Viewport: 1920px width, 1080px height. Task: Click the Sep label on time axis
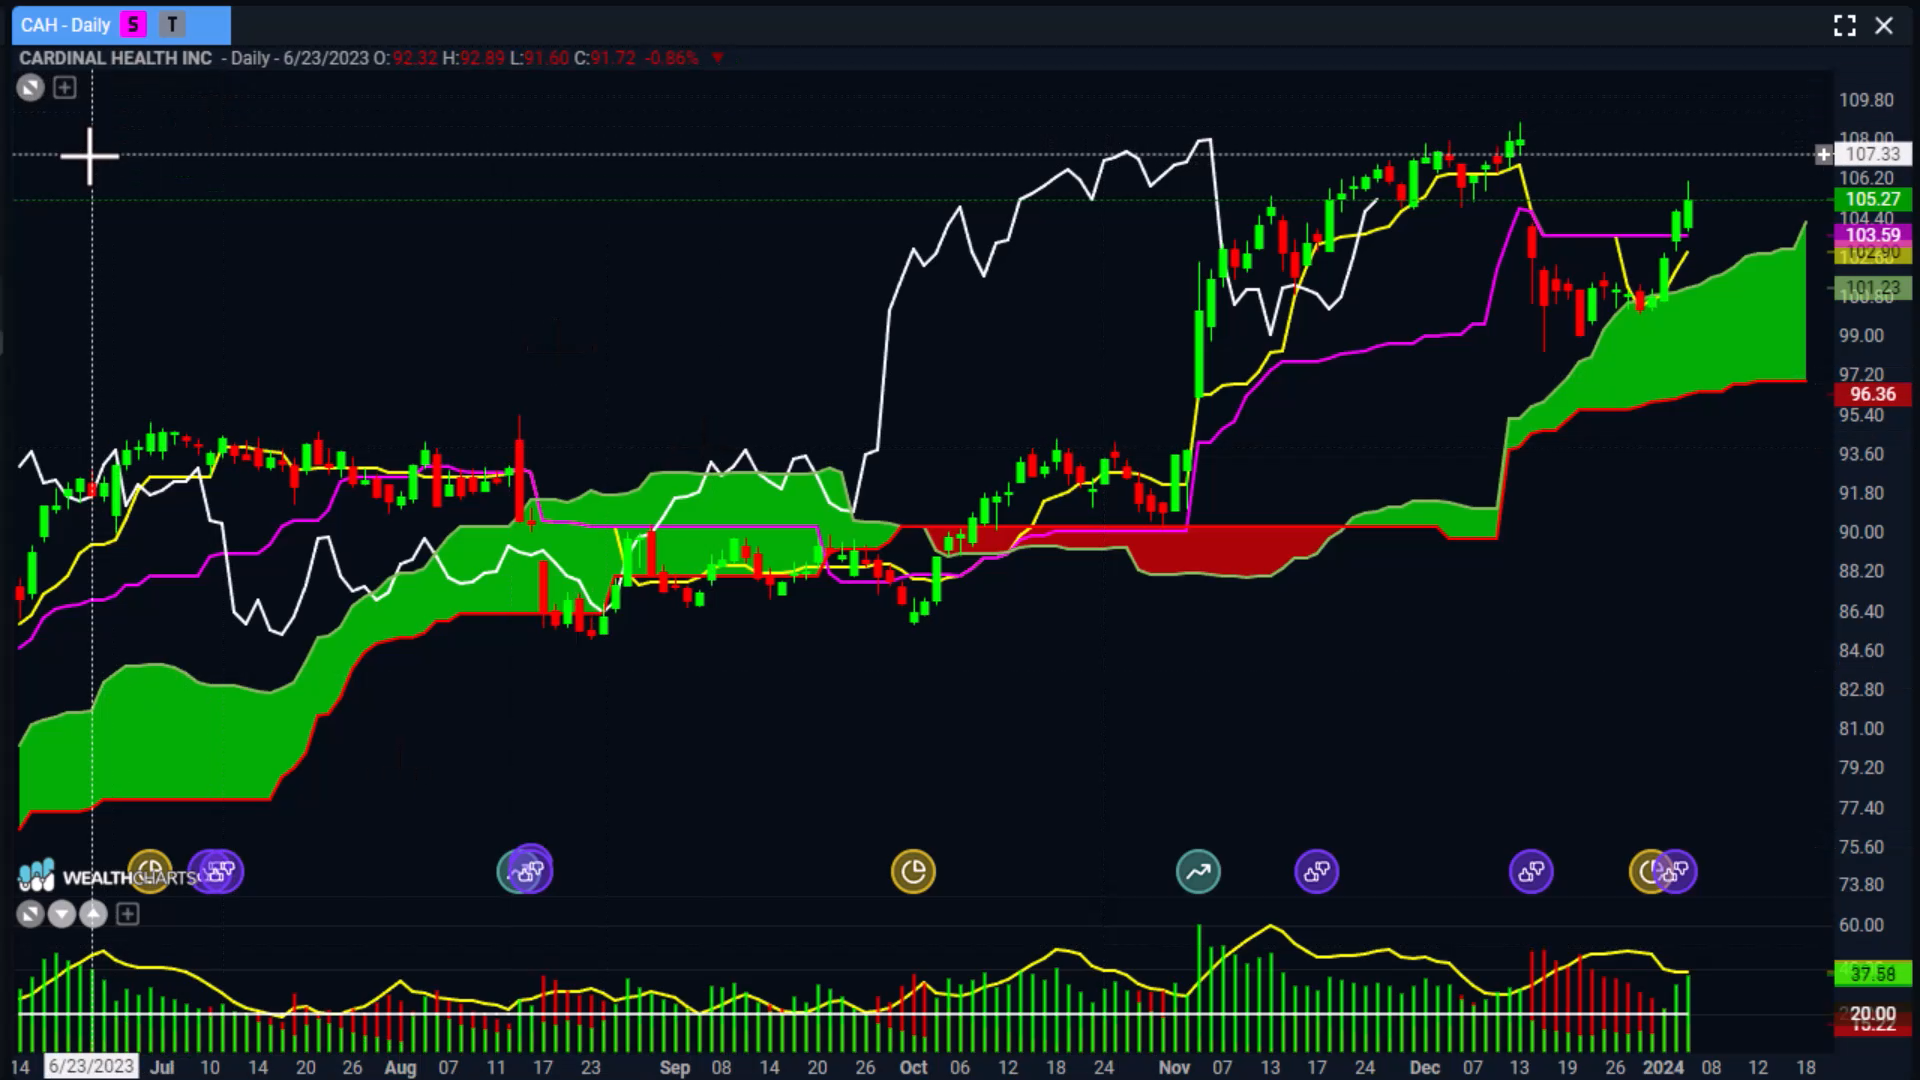click(x=675, y=1067)
